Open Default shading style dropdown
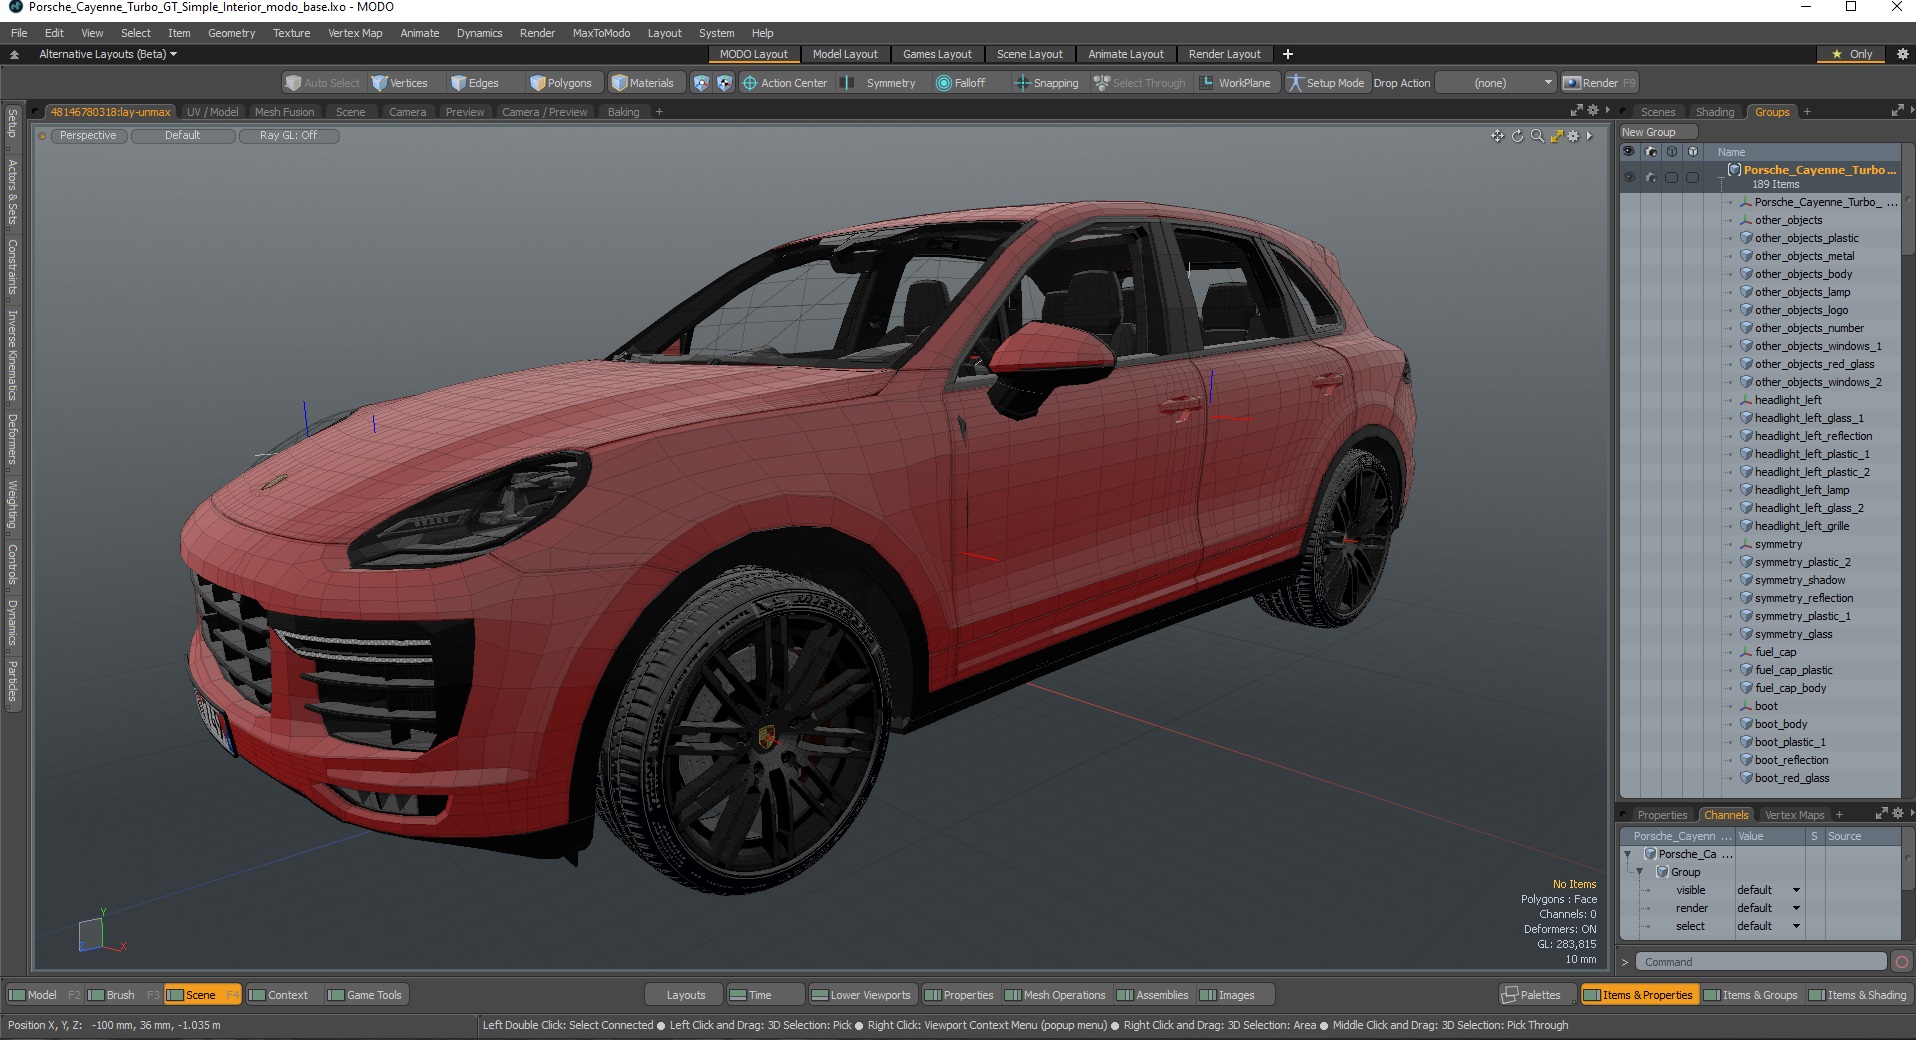This screenshot has height=1040, width=1916. click(183, 135)
